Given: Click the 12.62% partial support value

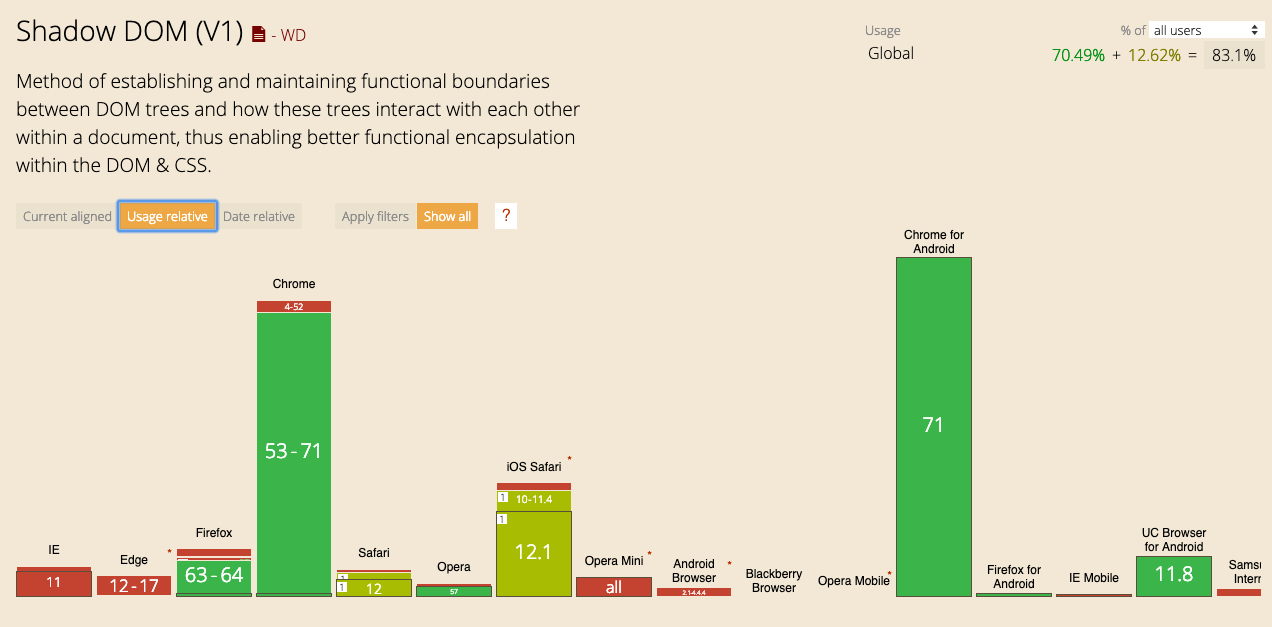Looking at the screenshot, I should (1155, 55).
